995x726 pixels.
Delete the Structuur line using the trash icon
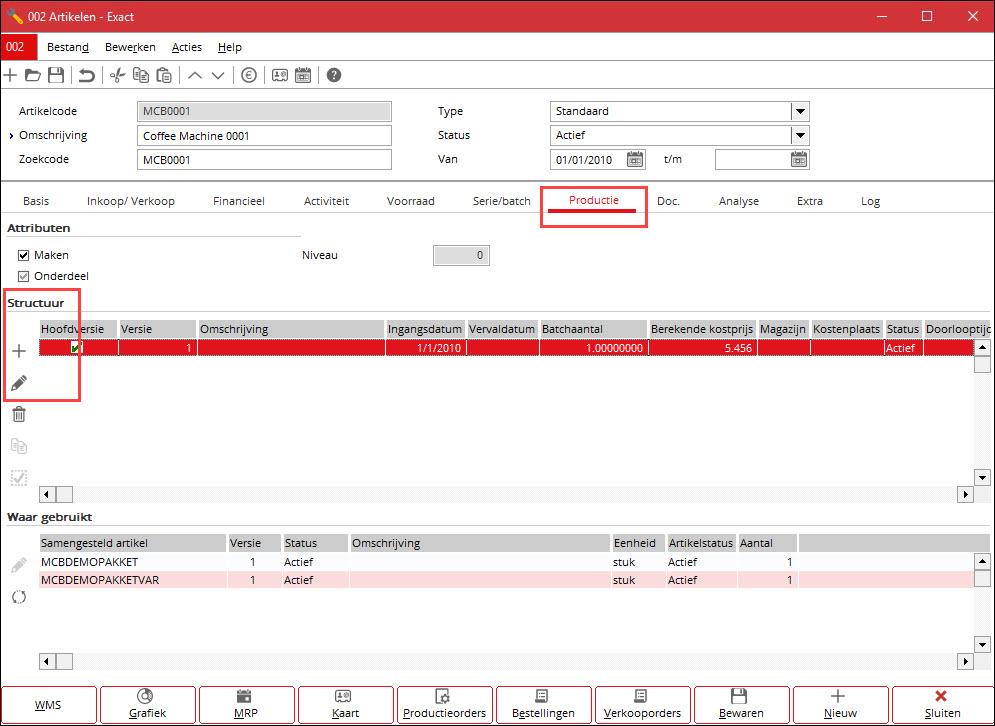(x=18, y=414)
